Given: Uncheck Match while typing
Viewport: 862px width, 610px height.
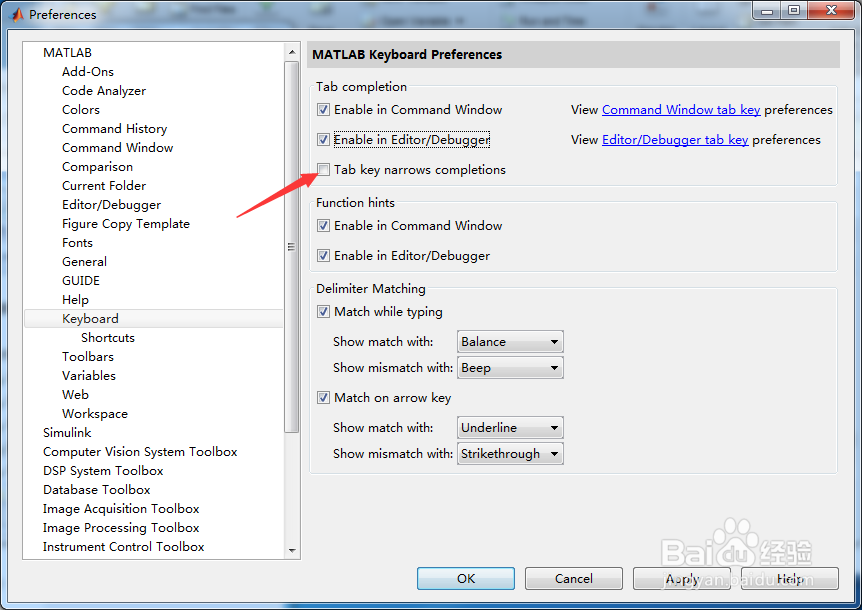Looking at the screenshot, I should (323, 312).
